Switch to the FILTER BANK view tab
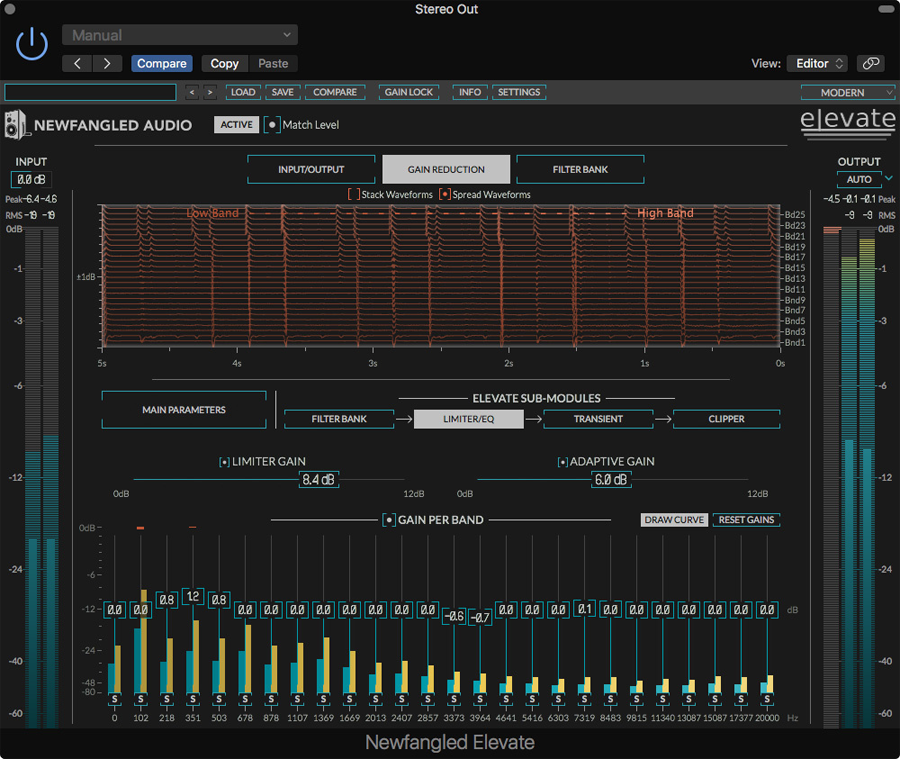This screenshot has height=759, width=900. (x=580, y=169)
